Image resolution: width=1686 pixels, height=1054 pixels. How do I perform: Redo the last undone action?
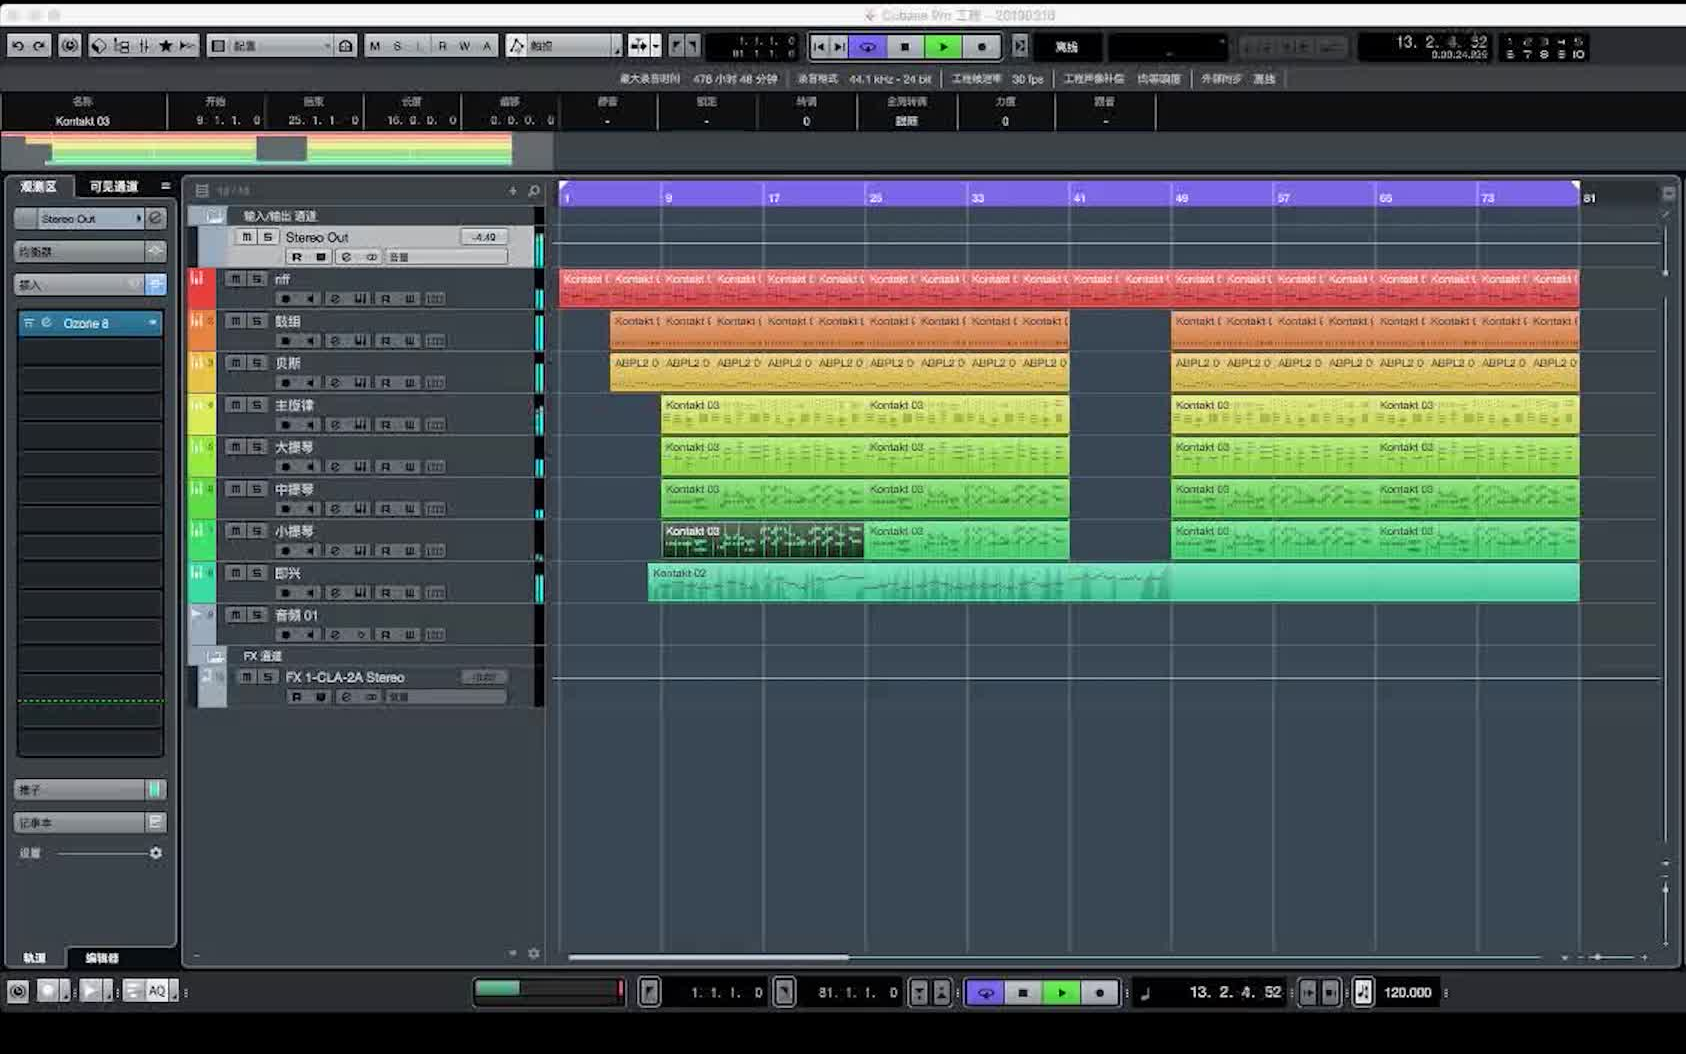point(39,46)
